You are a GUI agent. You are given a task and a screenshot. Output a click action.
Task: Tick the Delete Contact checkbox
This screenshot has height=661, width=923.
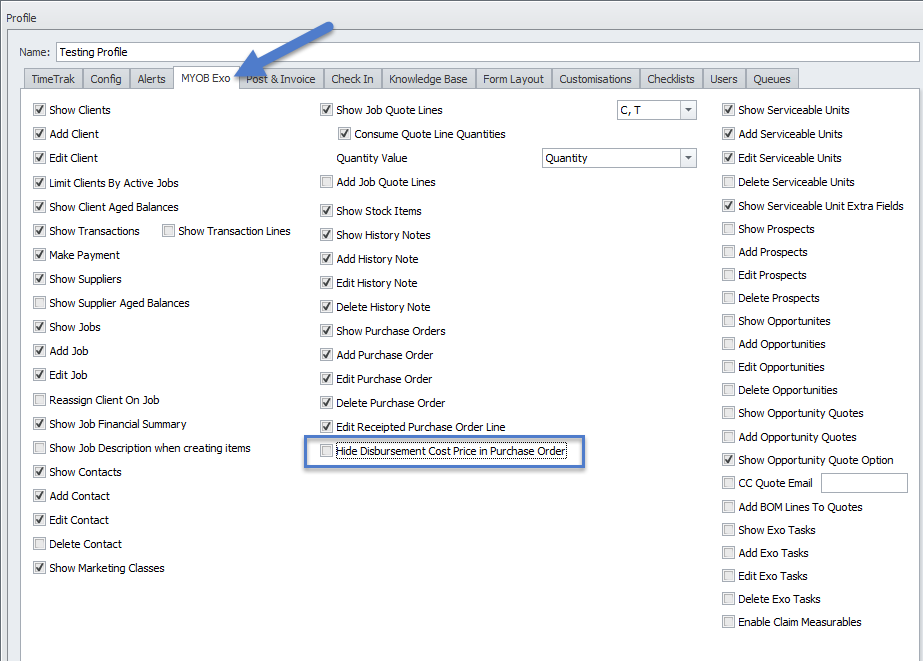click(x=40, y=544)
